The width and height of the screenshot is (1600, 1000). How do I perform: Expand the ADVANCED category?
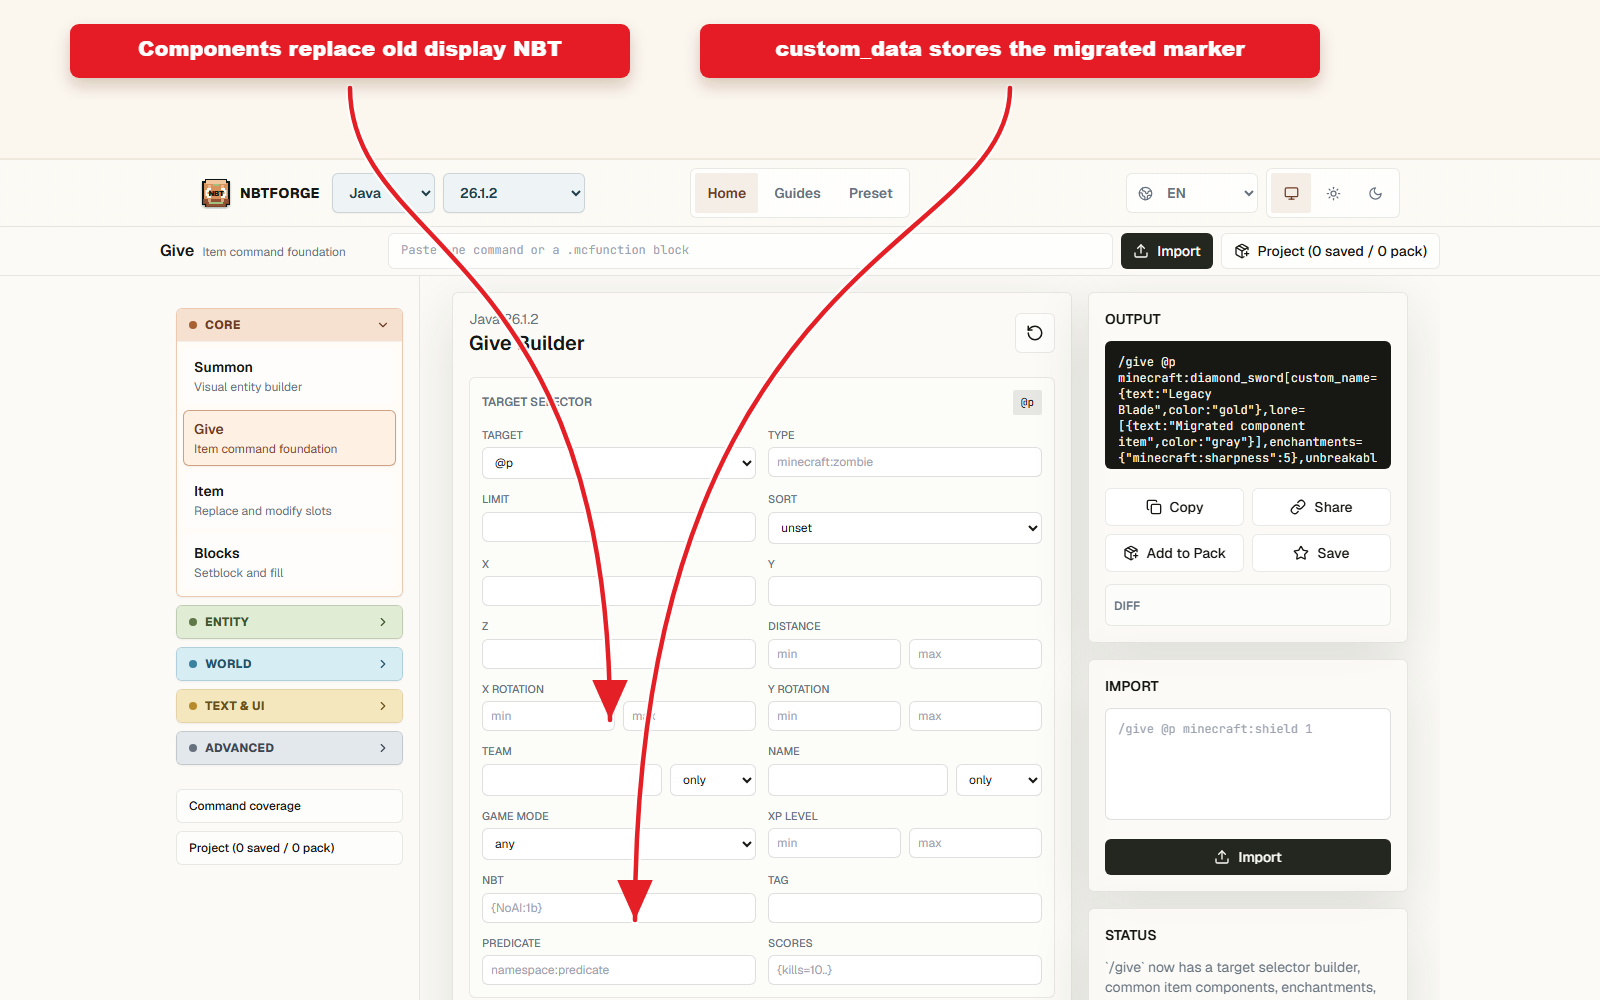pyautogui.click(x=289, y=748)
